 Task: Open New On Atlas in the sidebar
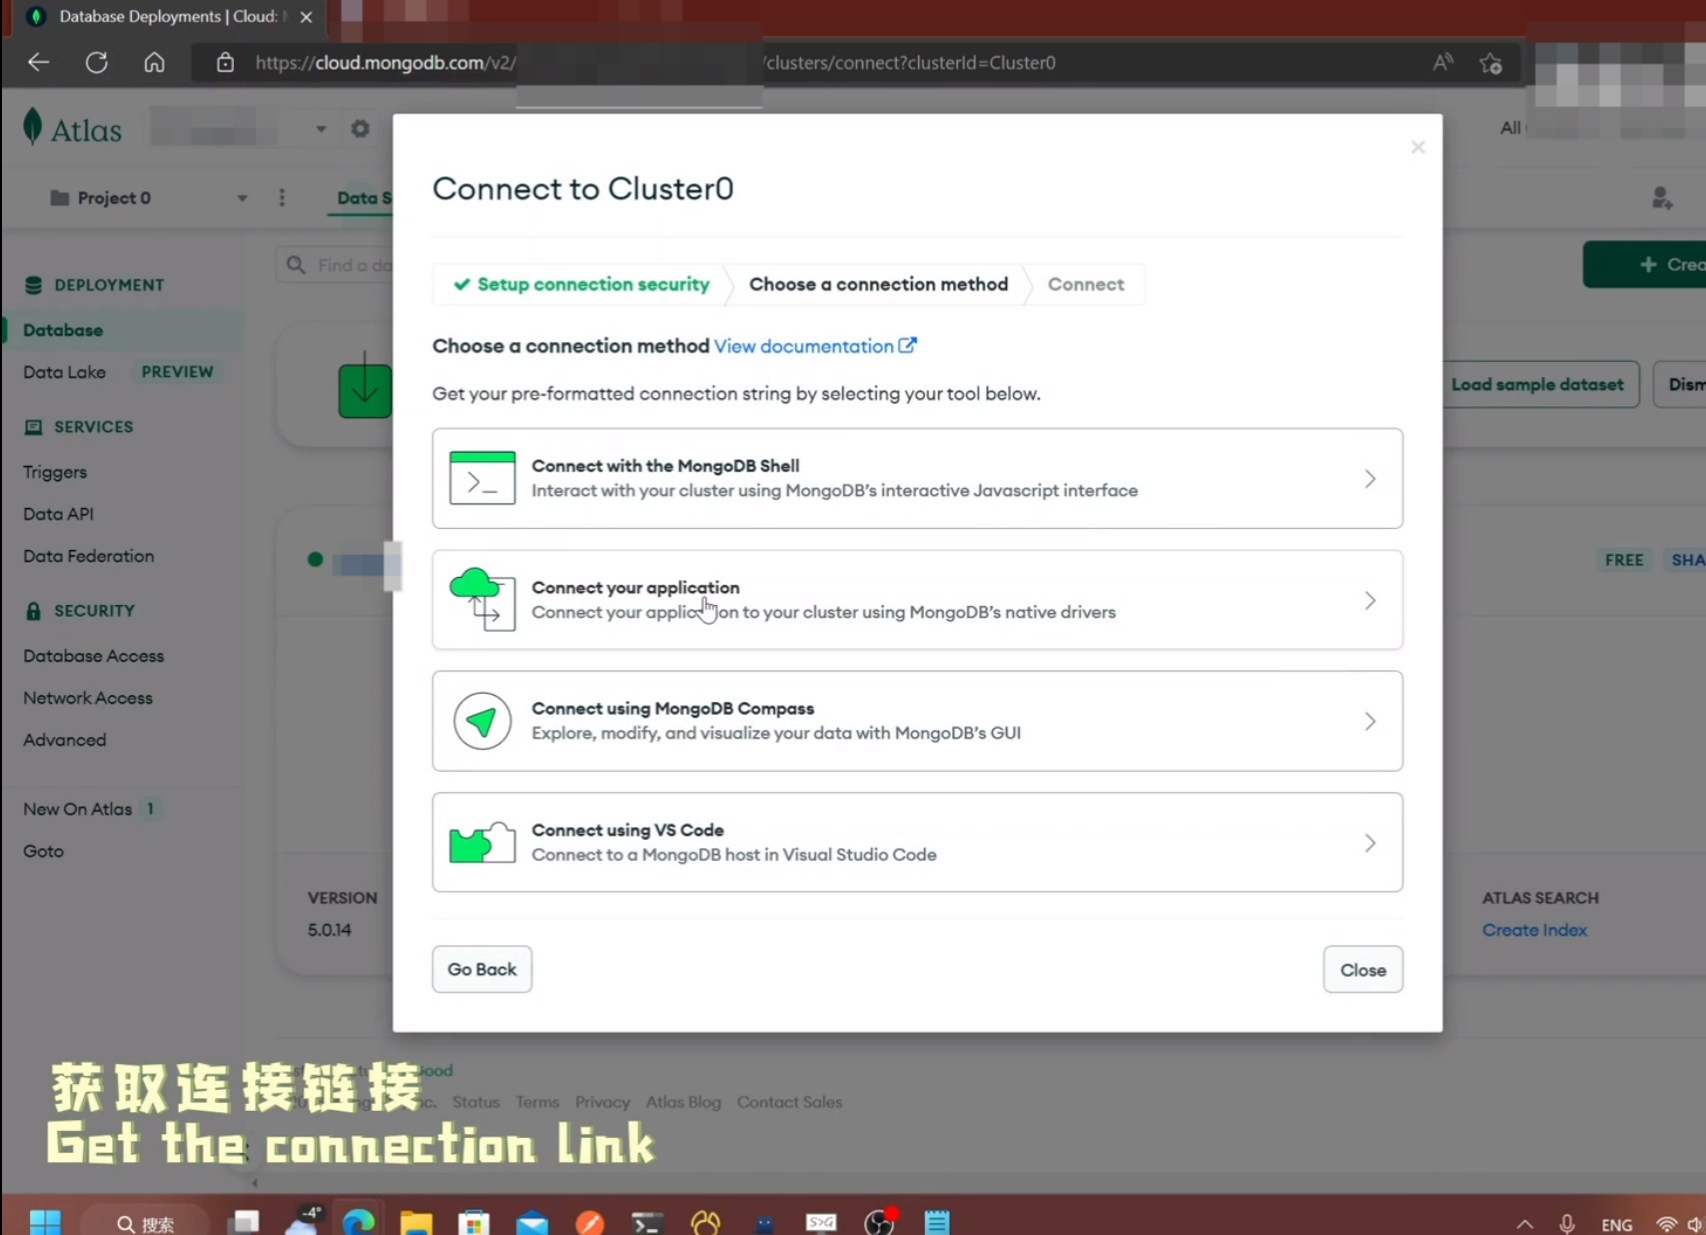click(77, 809)
